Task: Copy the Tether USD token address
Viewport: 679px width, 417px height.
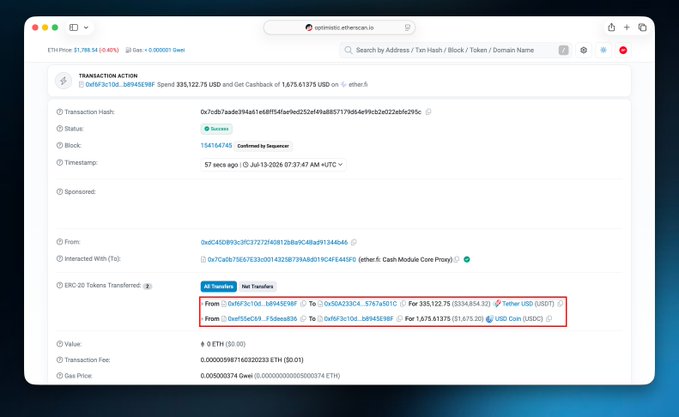Action: coord(560,304)
